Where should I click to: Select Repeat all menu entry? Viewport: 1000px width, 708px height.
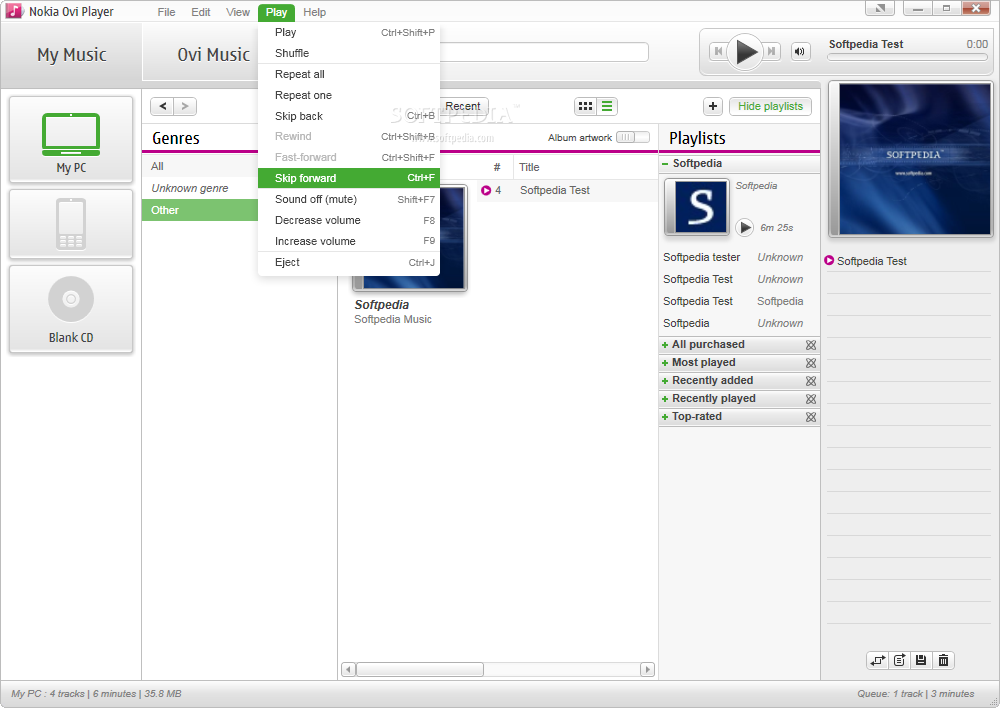(x=349, y=74)
